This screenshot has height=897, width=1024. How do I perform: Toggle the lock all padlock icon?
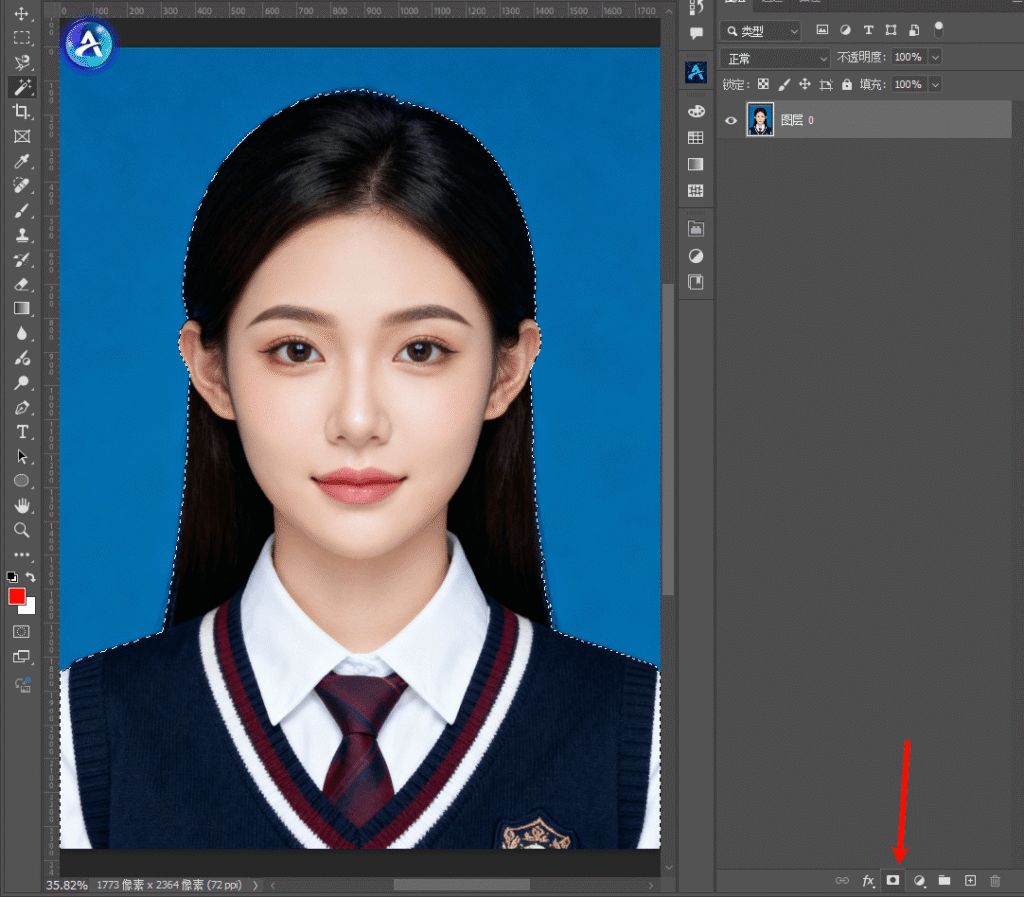click(x=847, y=85)
